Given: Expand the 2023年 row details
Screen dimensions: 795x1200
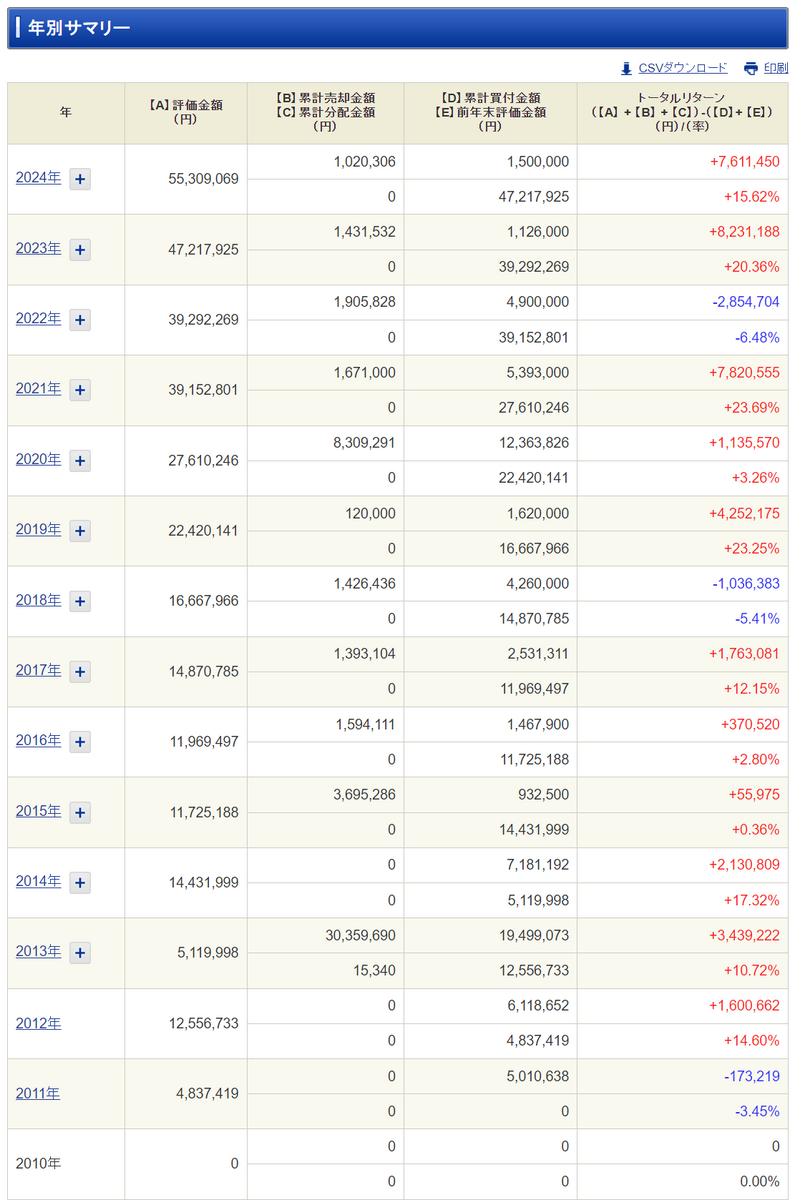Looking at the screenshot, I should 80,249.
